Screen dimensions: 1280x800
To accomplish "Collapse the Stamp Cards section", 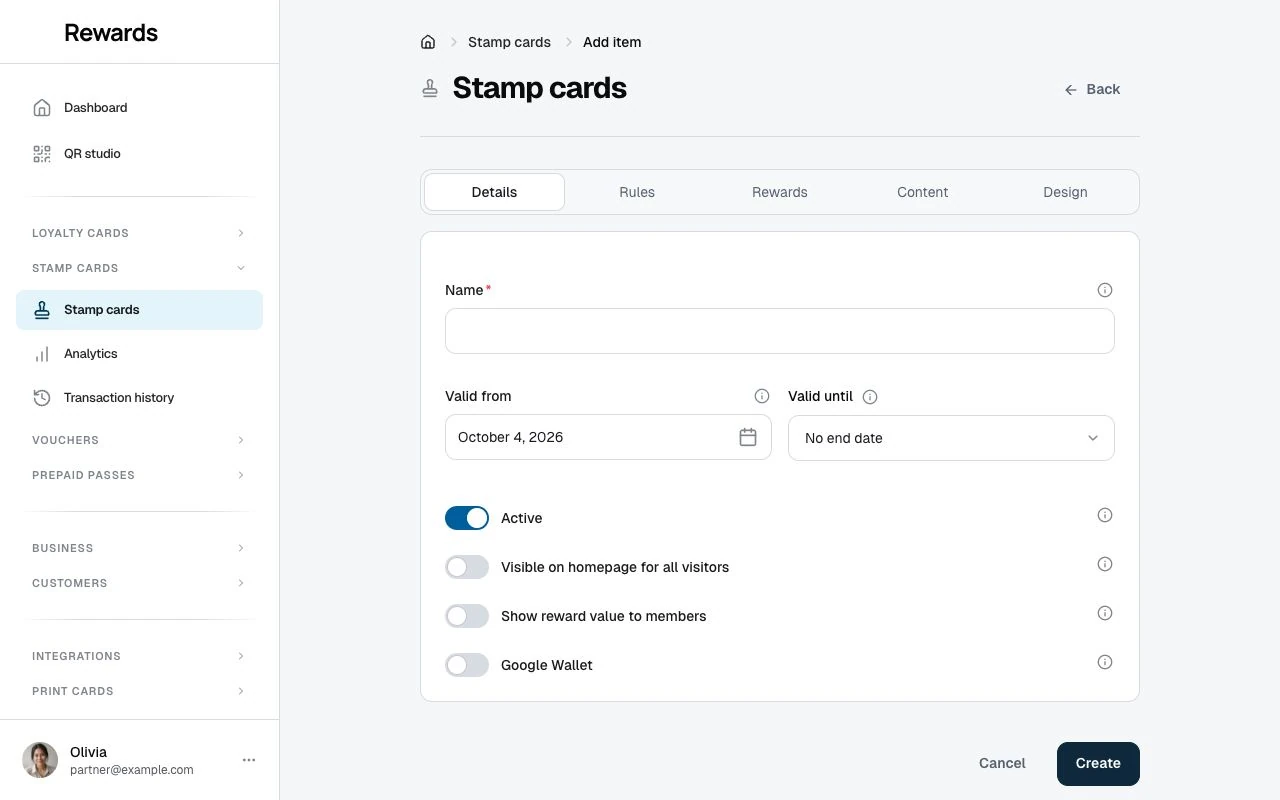I will click(x=139, y=268).
